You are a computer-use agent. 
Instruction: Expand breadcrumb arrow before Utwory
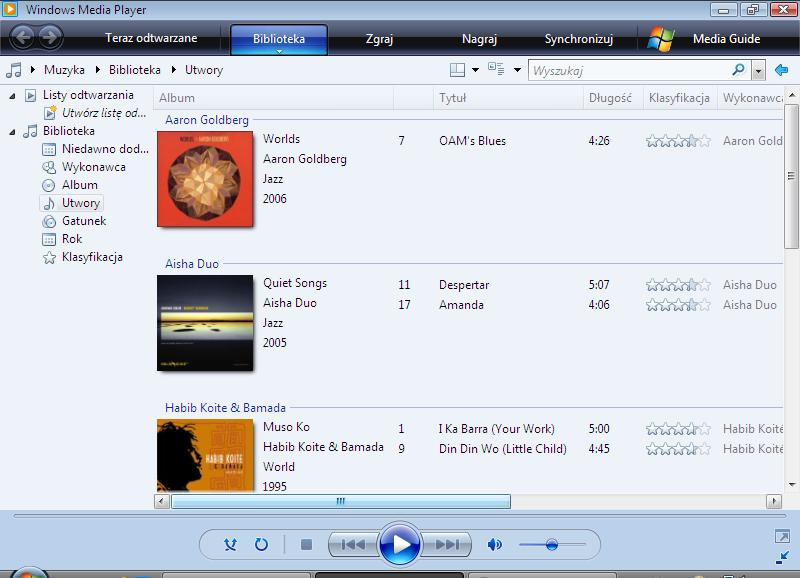(x=173, y=69)
